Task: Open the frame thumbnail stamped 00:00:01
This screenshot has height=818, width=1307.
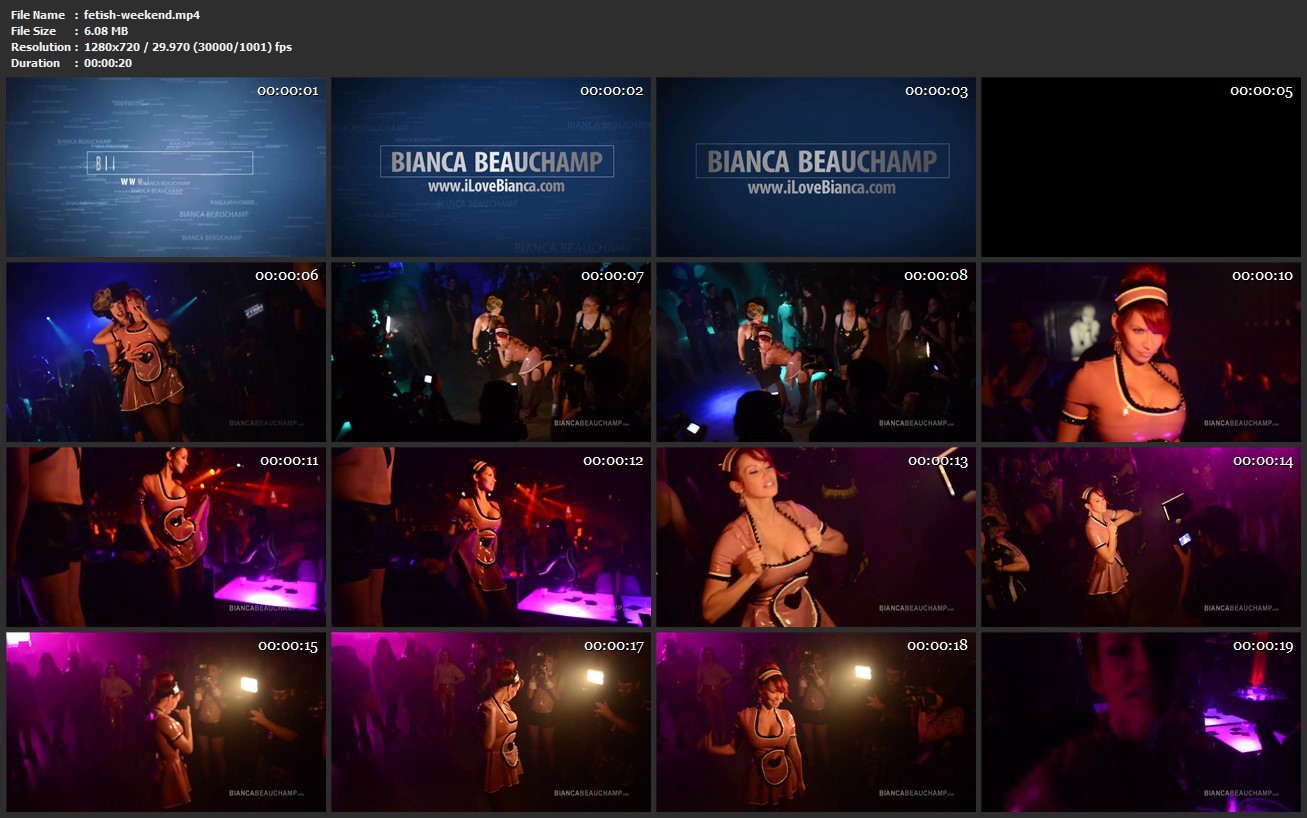Action: 166,168
